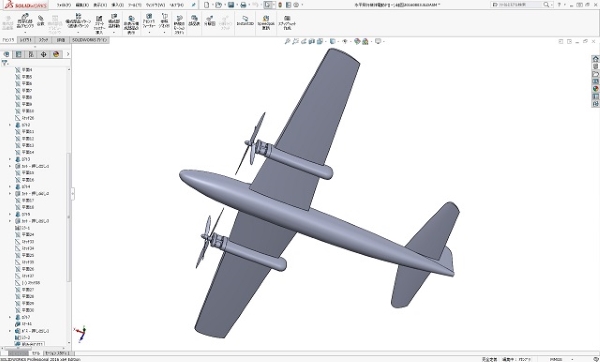
Task: Click the Exploded View tool in ribbon
Action: [210, 21]
